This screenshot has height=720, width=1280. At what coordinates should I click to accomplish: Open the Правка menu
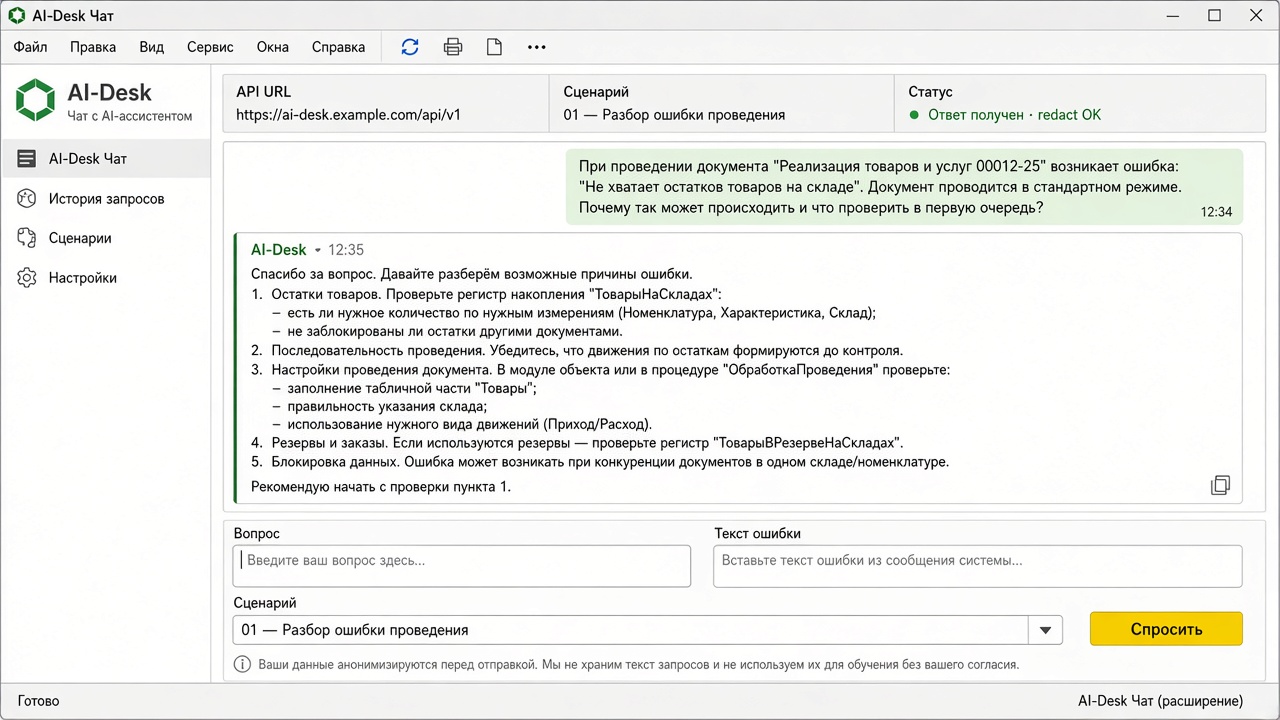point(93,47)
